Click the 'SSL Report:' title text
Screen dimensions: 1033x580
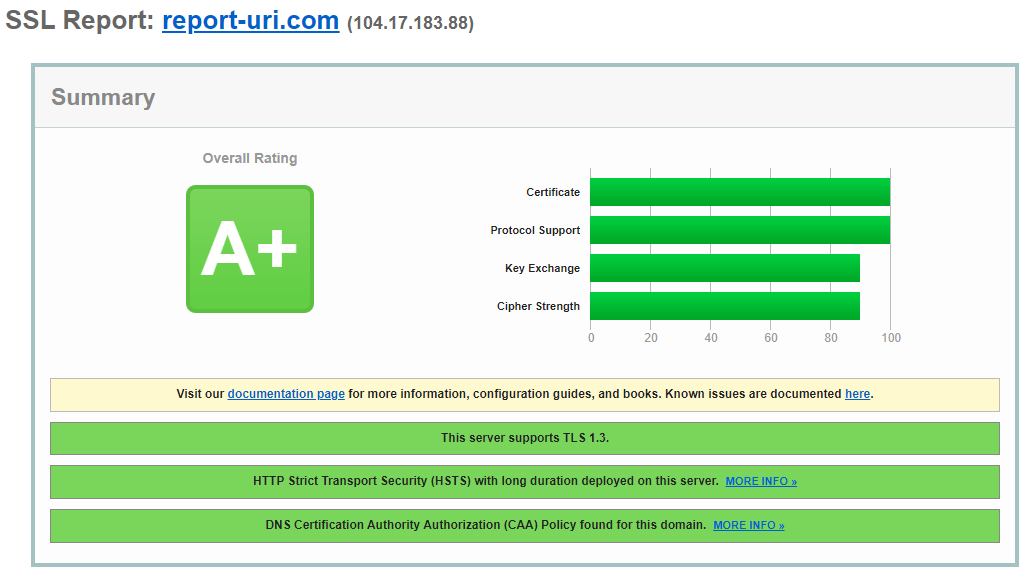pyautogui.click(x=80, y=21)
